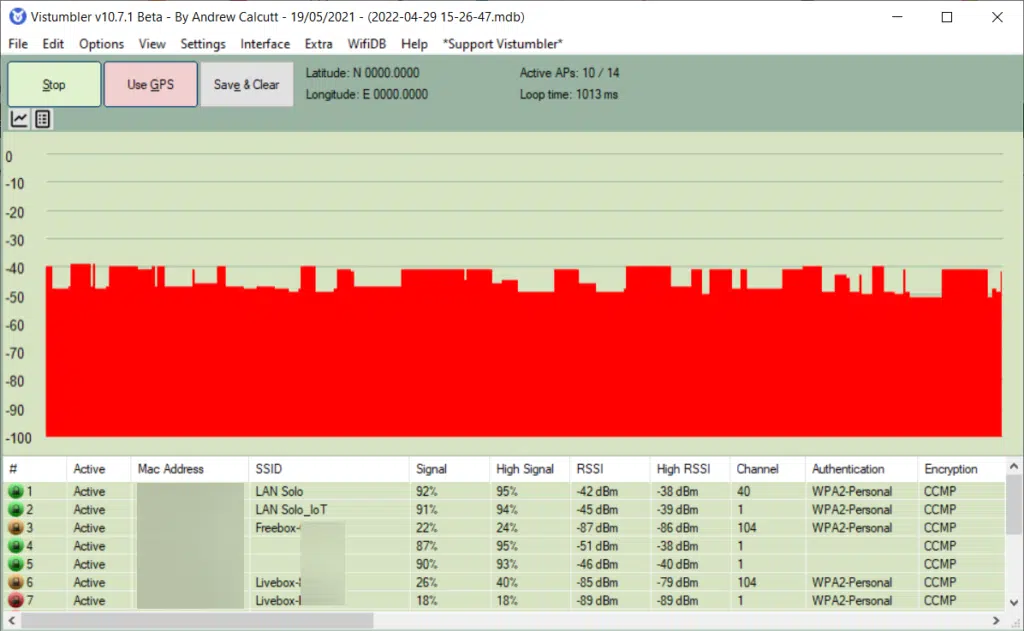Switch to the signal line graph view
The image size is (1024, 631).
(19, 120)
